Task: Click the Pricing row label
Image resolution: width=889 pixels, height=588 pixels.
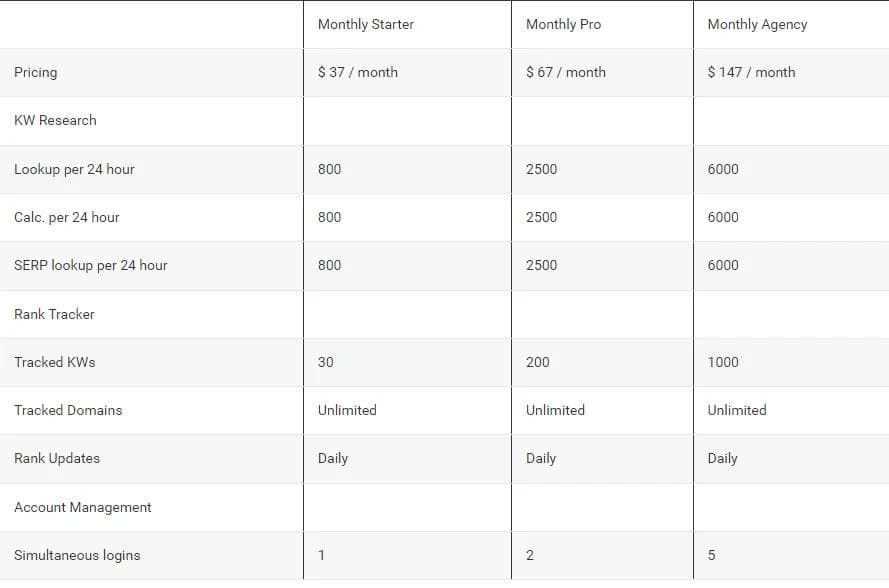Action: click(x=36, y=72)
